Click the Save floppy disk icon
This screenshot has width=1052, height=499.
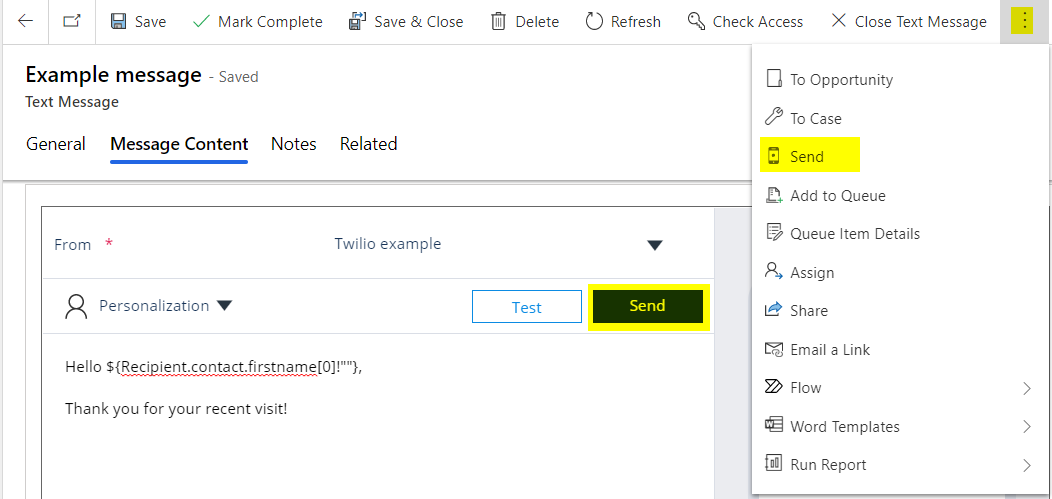[119, 21]
